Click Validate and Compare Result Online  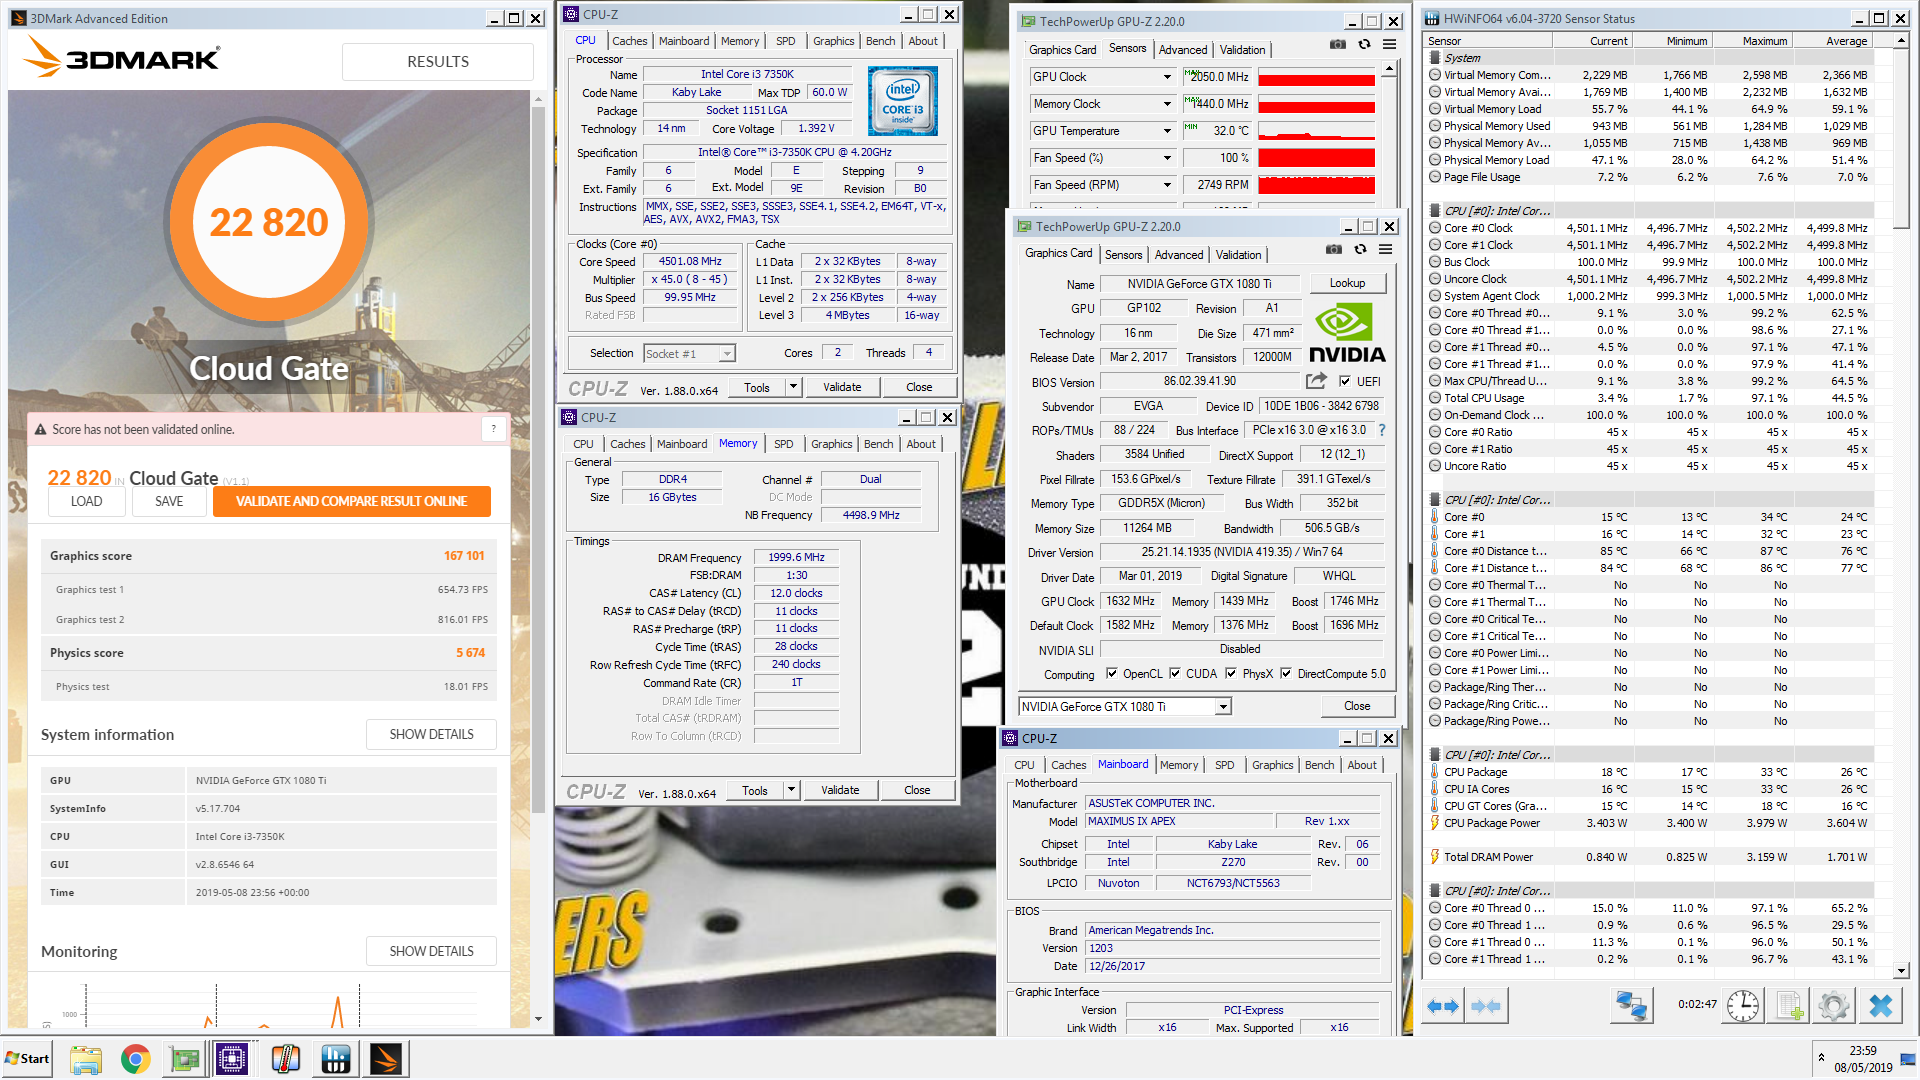[x=351, y=501]
